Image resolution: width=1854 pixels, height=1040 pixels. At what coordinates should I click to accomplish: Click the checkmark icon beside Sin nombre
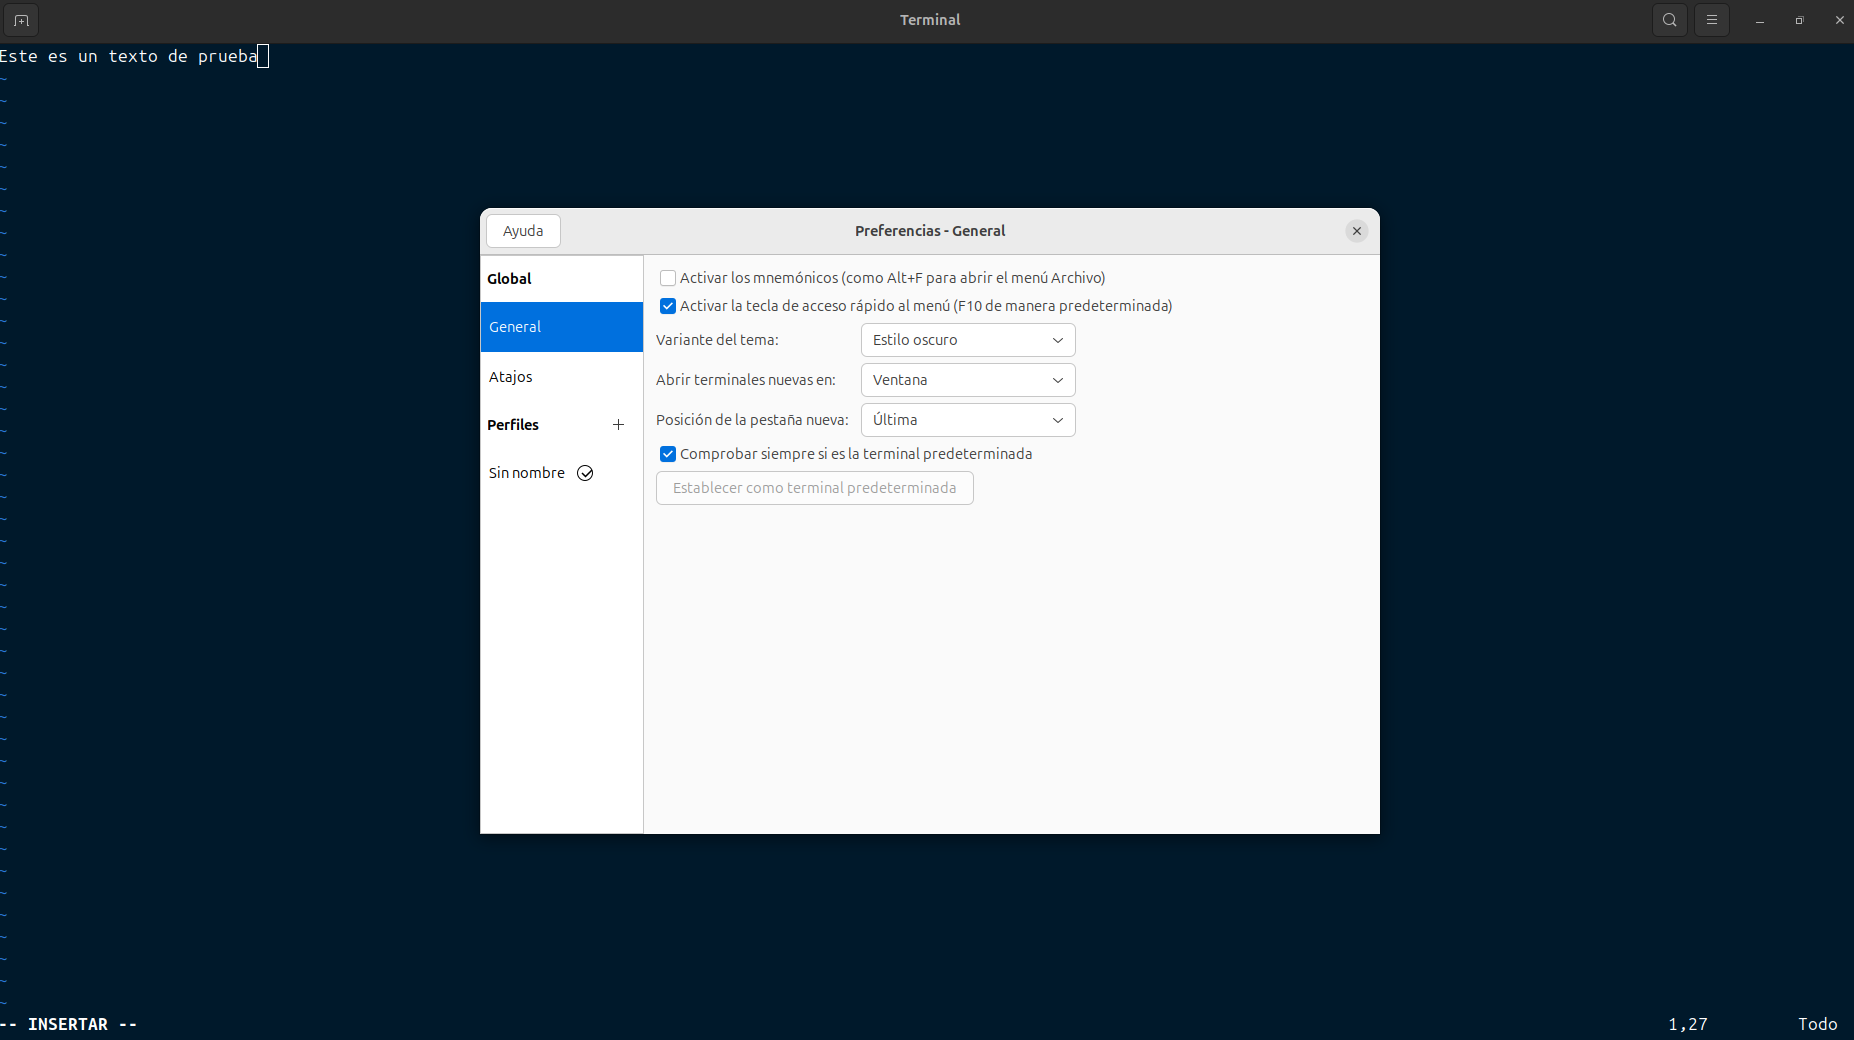pos(585,473)
